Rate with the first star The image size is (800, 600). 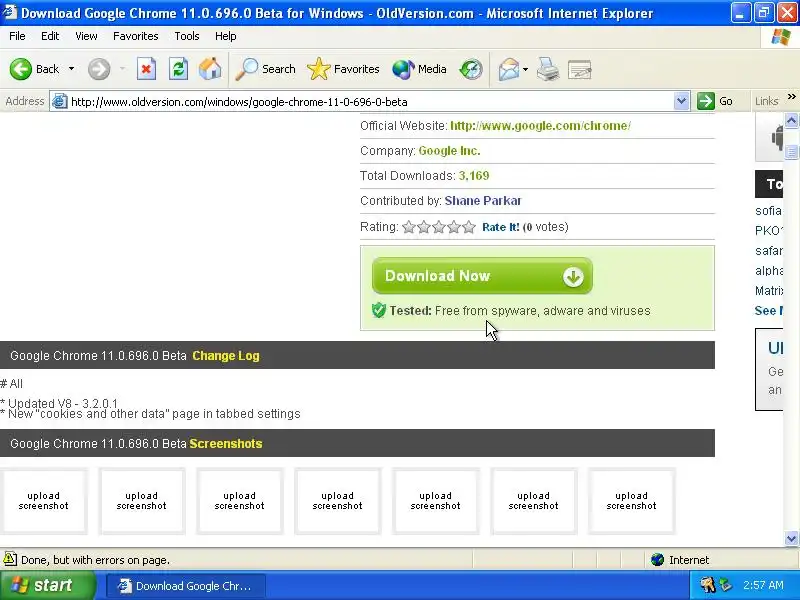tap(409, 227)
